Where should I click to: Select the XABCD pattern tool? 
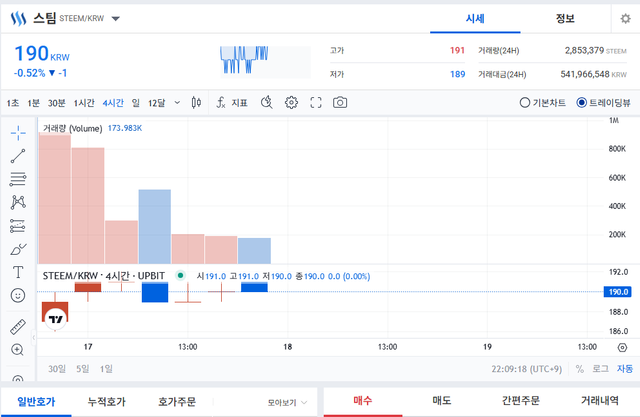coord(18,202)
